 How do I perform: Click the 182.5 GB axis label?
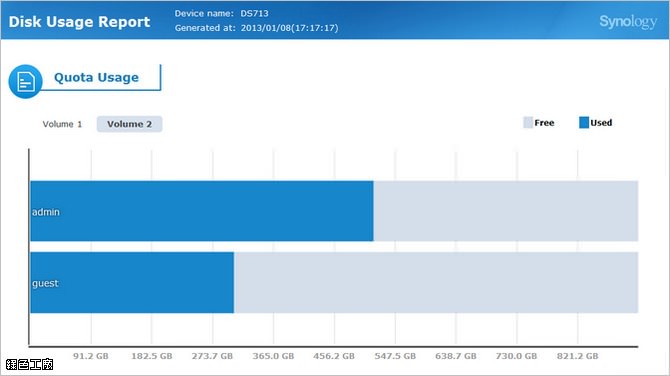click(152, 356)
